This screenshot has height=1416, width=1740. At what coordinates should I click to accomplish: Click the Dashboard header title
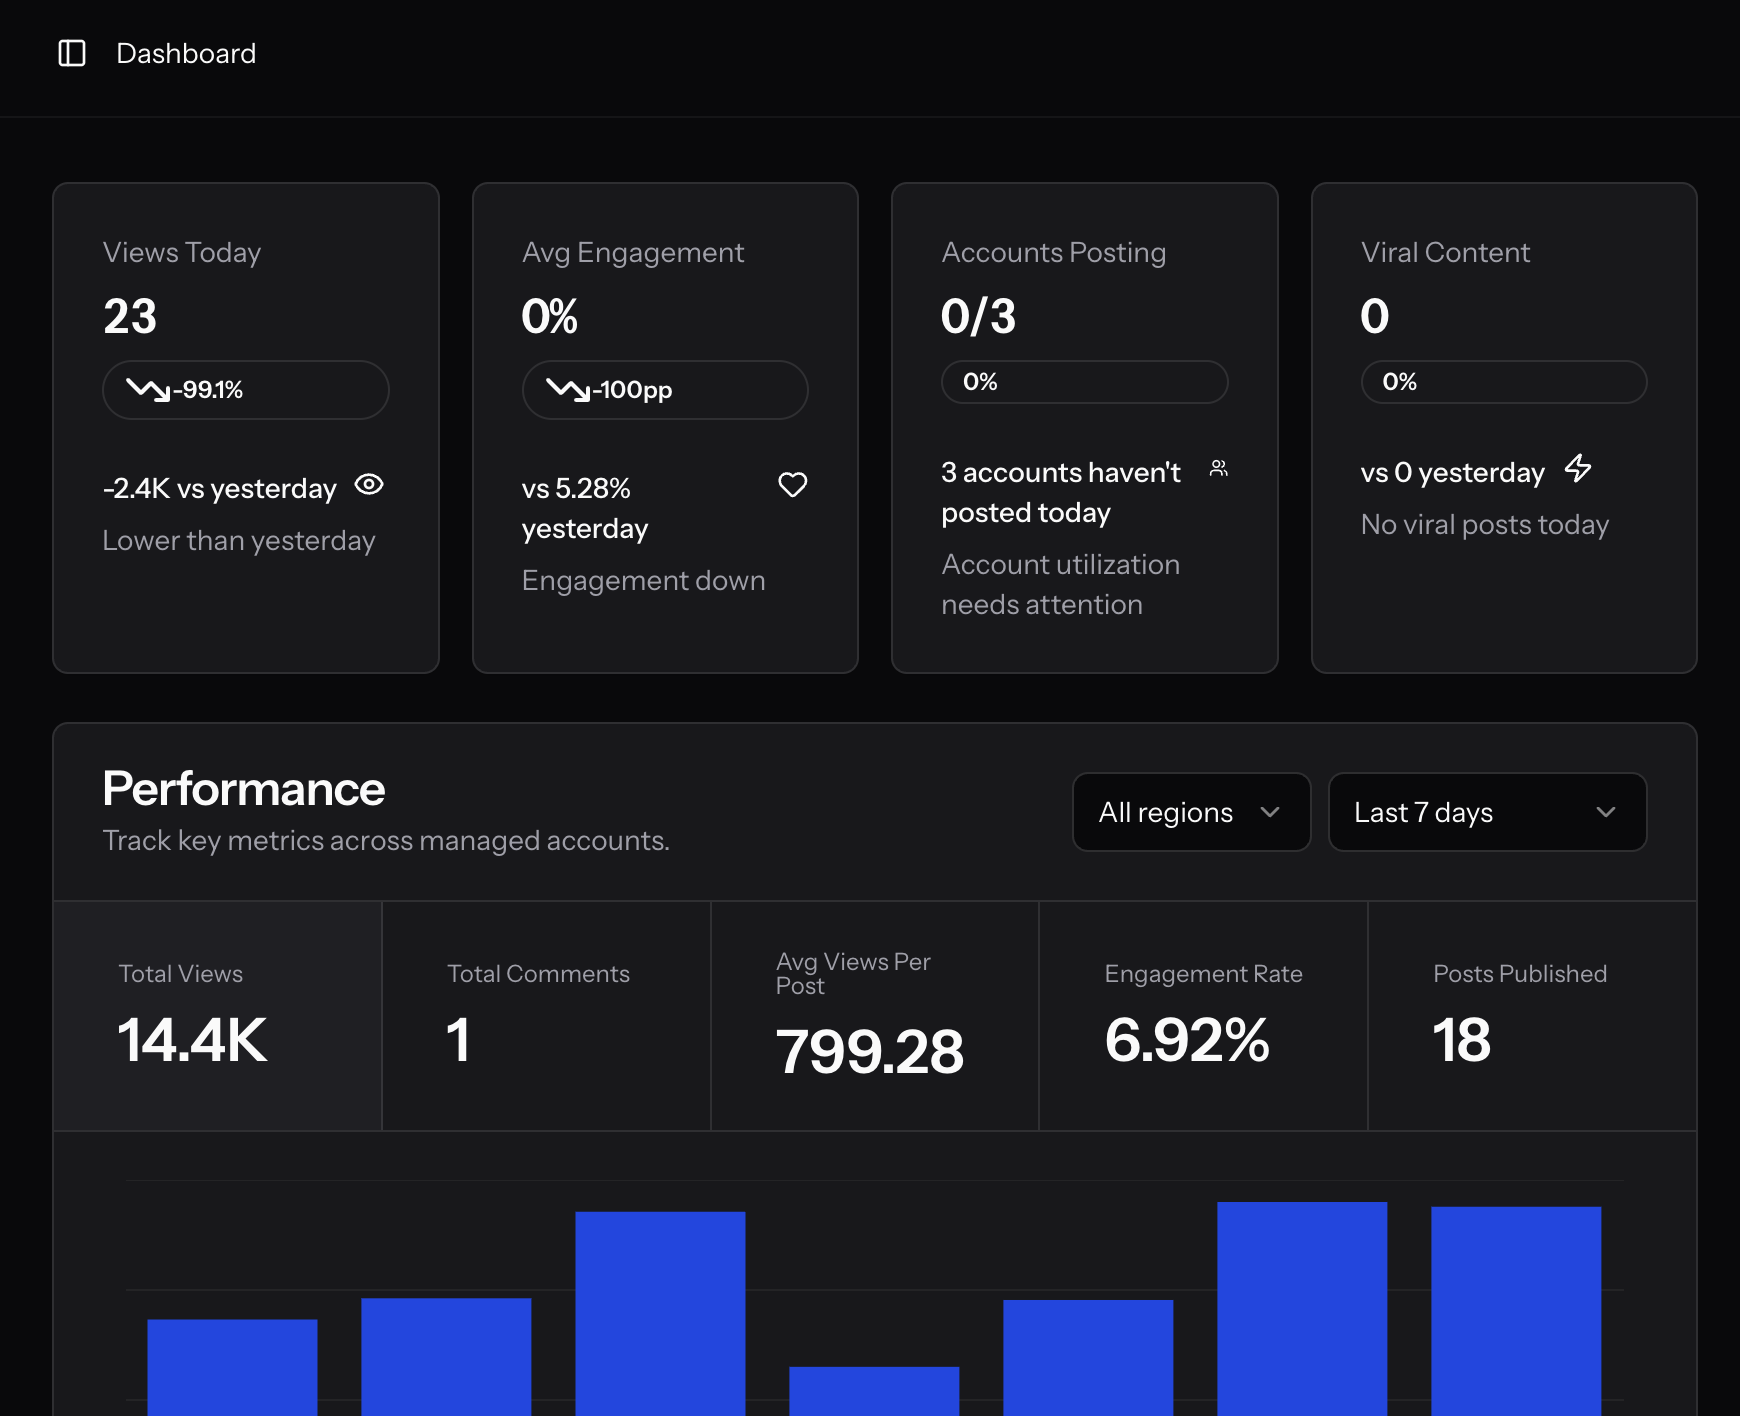click(x=186, y=53)
